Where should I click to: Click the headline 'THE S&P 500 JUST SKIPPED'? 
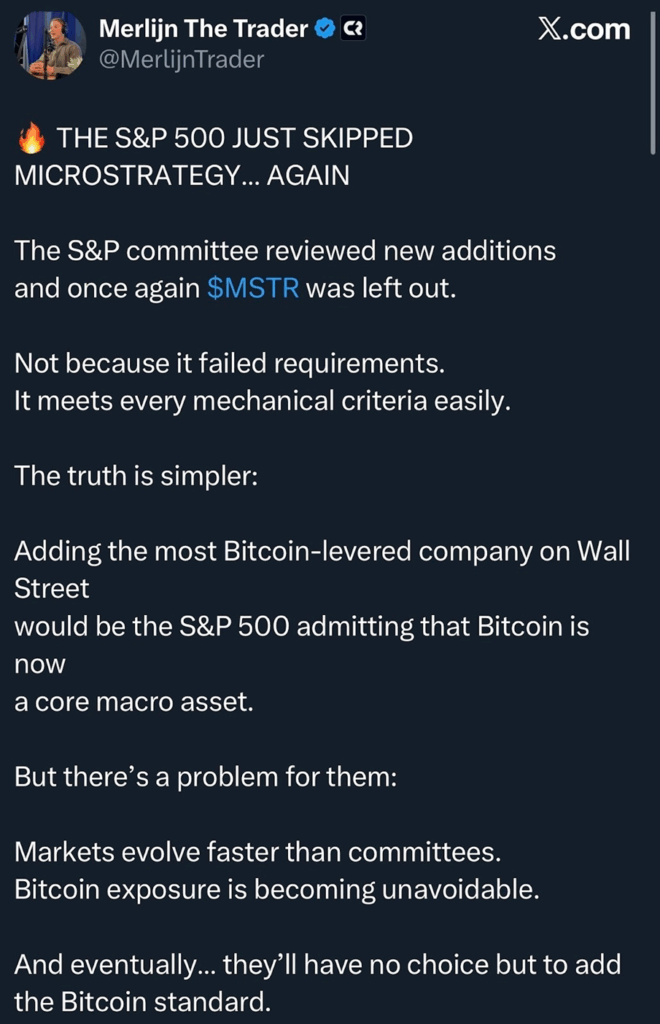234,139
